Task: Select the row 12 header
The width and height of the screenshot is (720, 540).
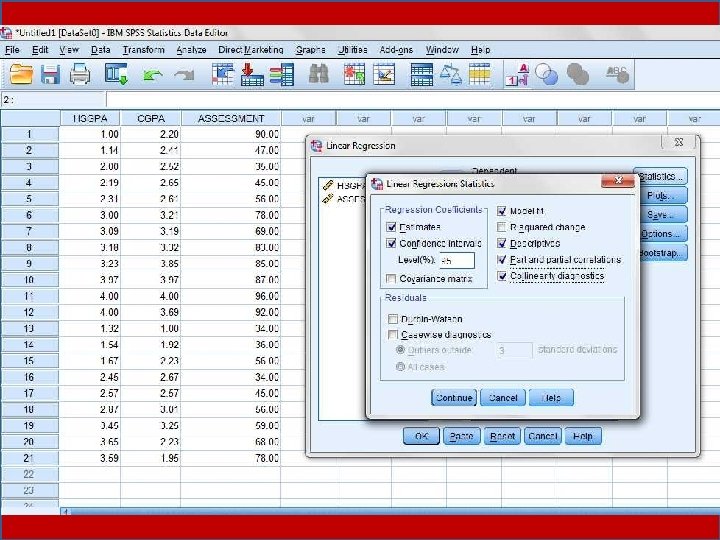Action: click(x=29, y=312)
